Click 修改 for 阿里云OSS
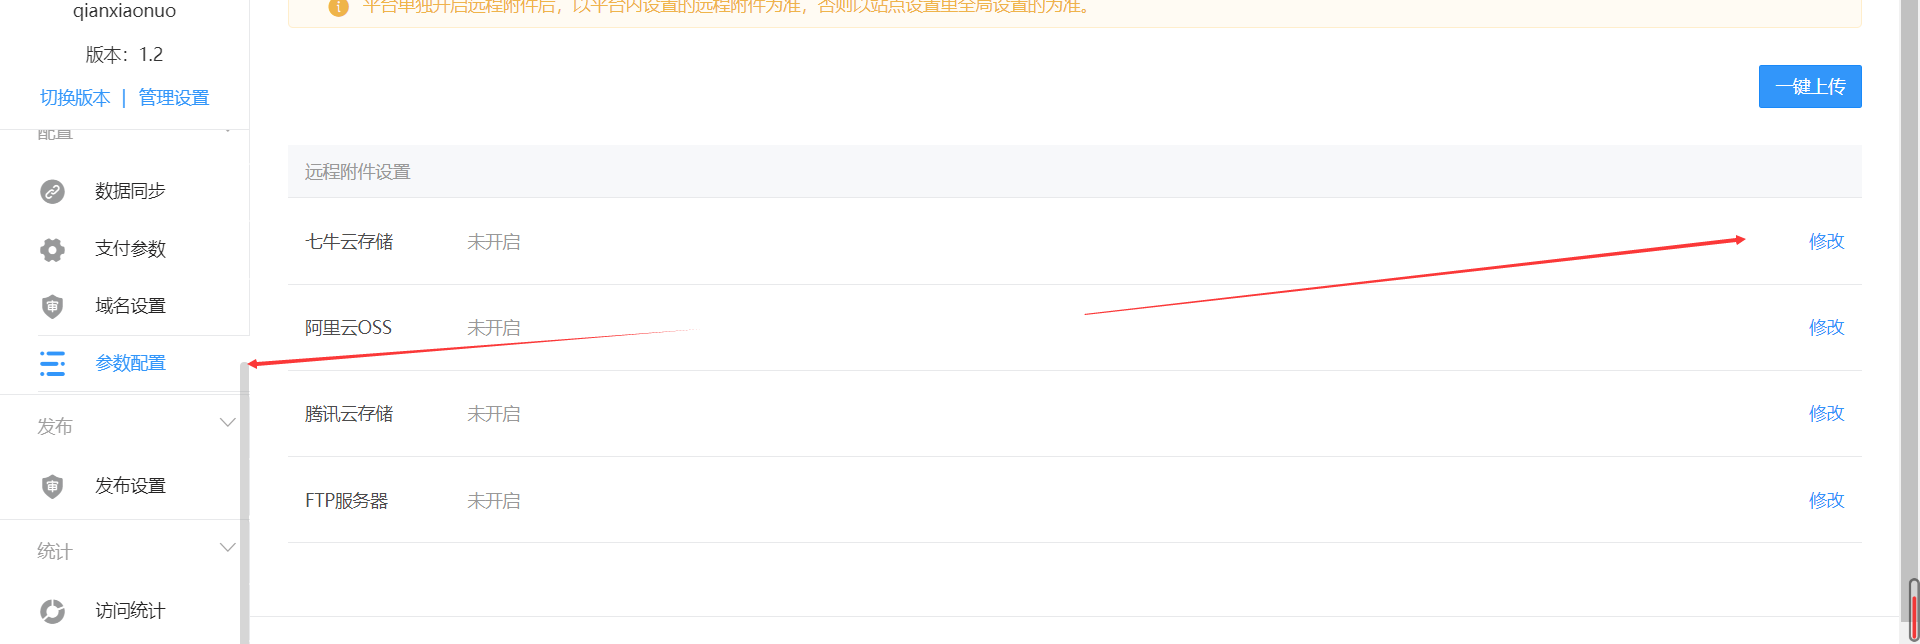Screen dimensions: 1920x644 [1826, 327]
